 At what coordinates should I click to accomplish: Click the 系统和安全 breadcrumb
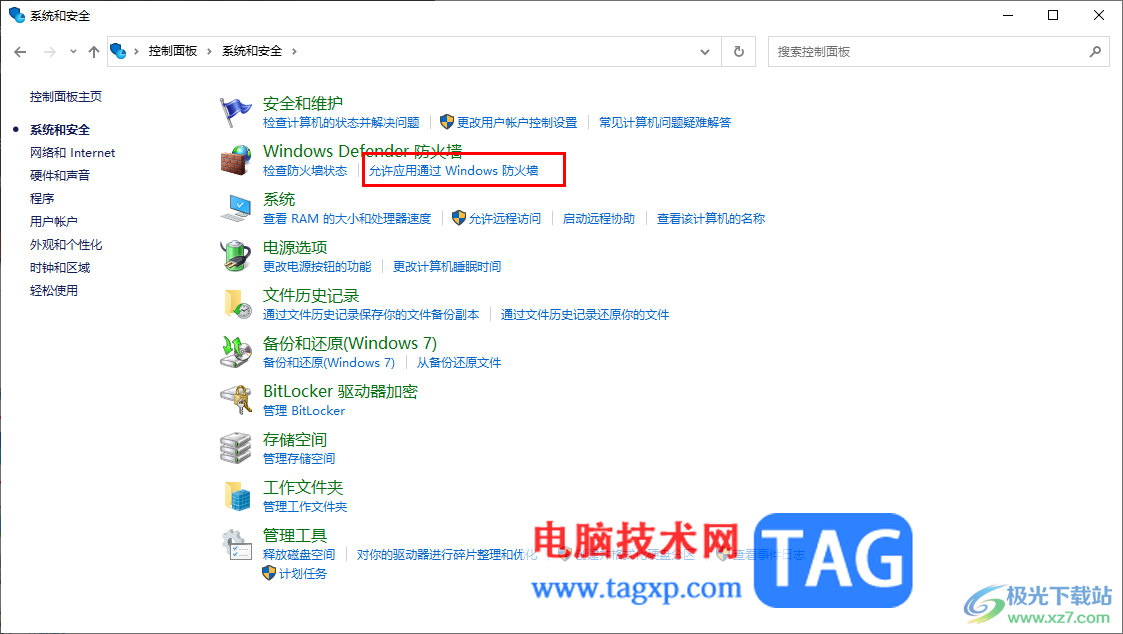tap(252, 51)
